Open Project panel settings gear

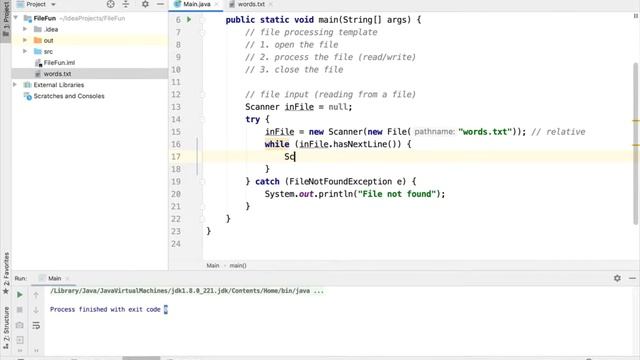[145, 4]
